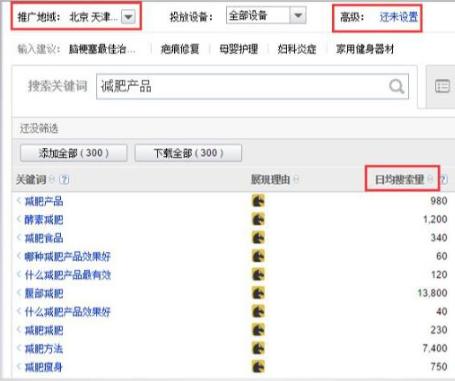Image resolution: width=455 pixels, height=381 pixels.
Task: Click the 下载全部 (300) button
Action: (x=188, y=153)
